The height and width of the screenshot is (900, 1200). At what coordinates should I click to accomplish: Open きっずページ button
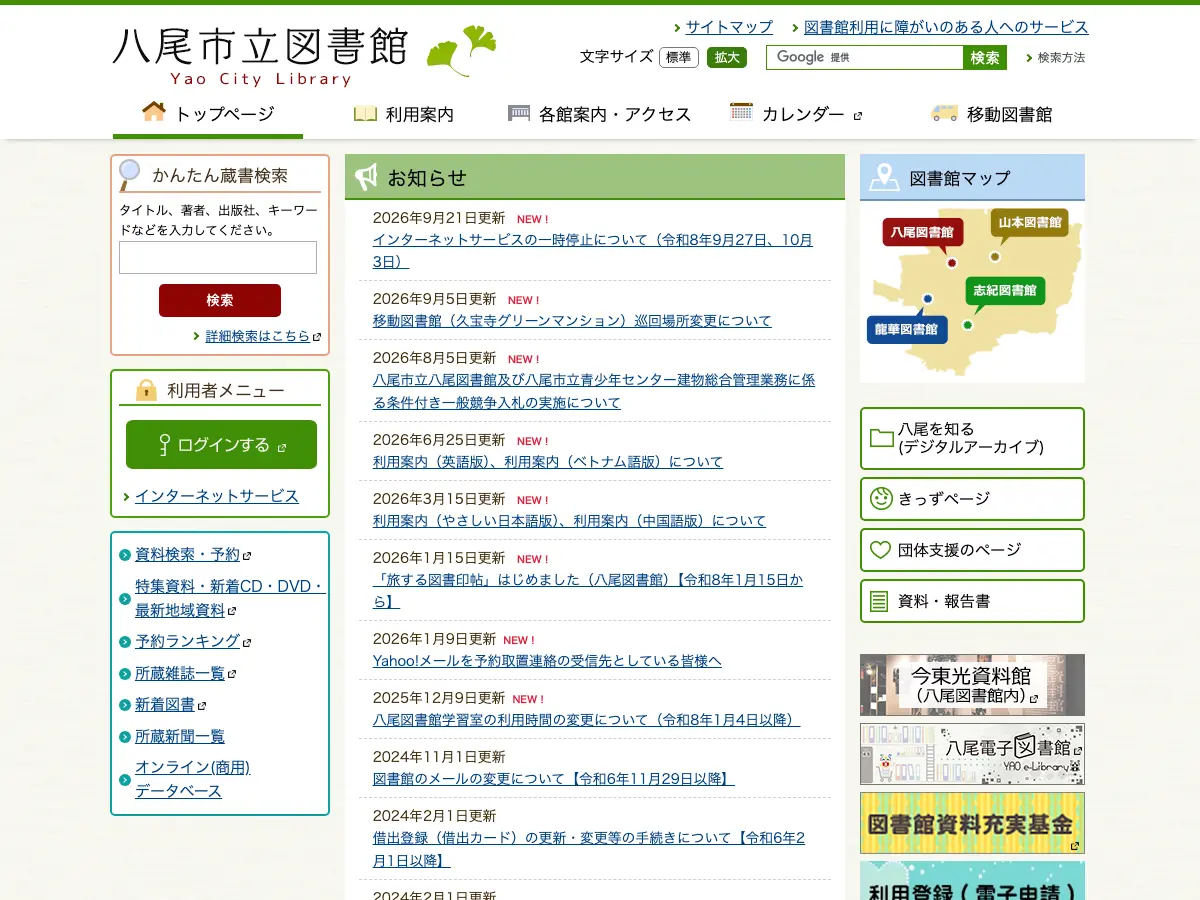972,499
